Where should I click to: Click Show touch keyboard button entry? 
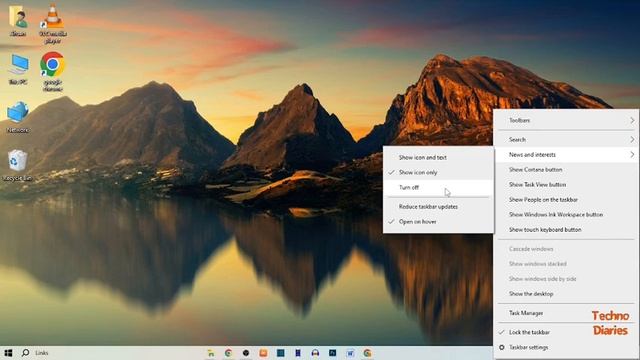pyautogui.click(x=566, y=230)
